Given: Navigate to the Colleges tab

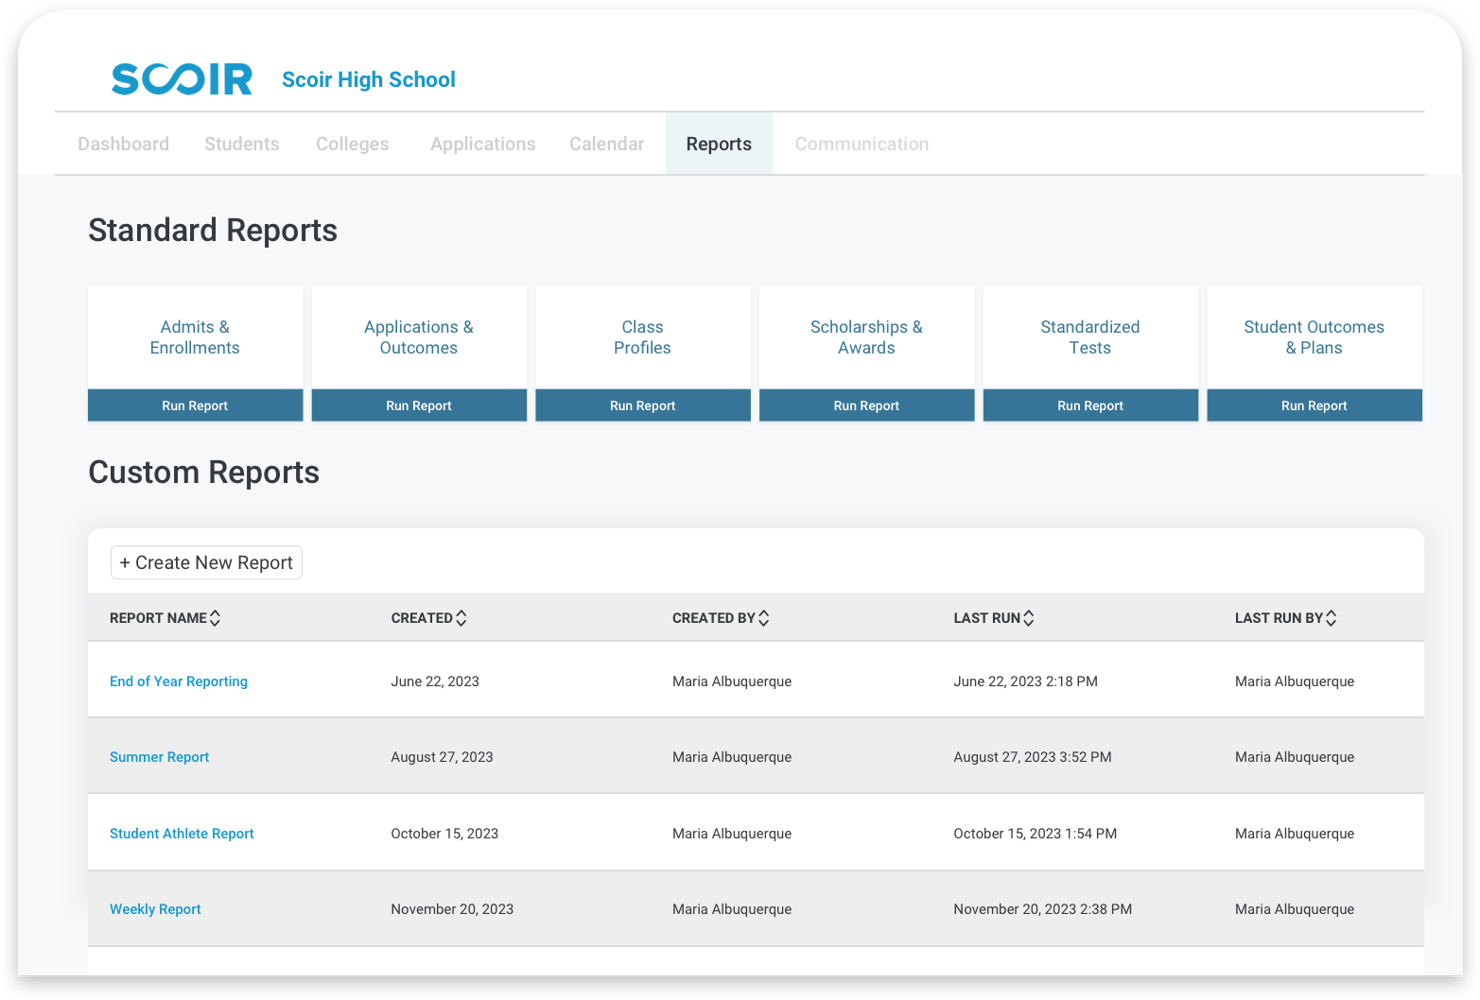Looking at the screenshot, I should tap(352, 143).
